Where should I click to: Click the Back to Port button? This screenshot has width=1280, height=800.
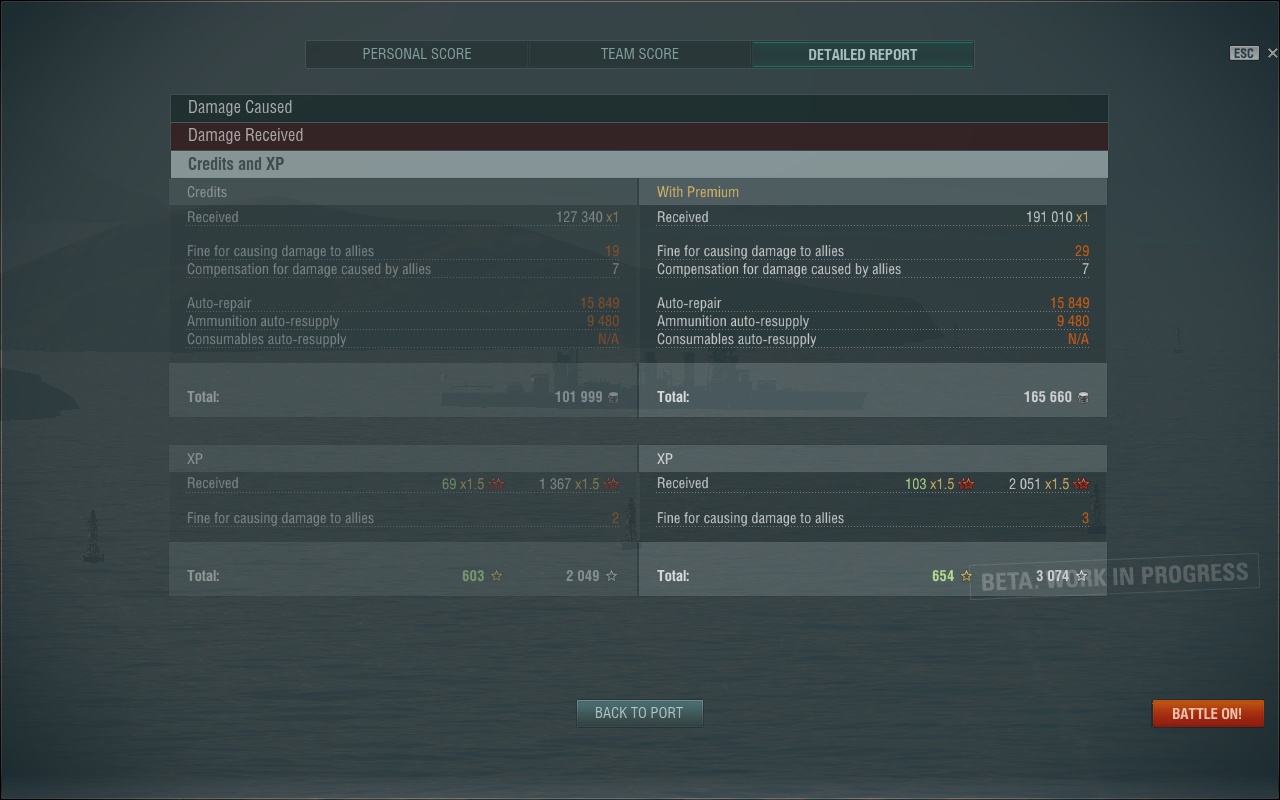click(x=639, y=713)
